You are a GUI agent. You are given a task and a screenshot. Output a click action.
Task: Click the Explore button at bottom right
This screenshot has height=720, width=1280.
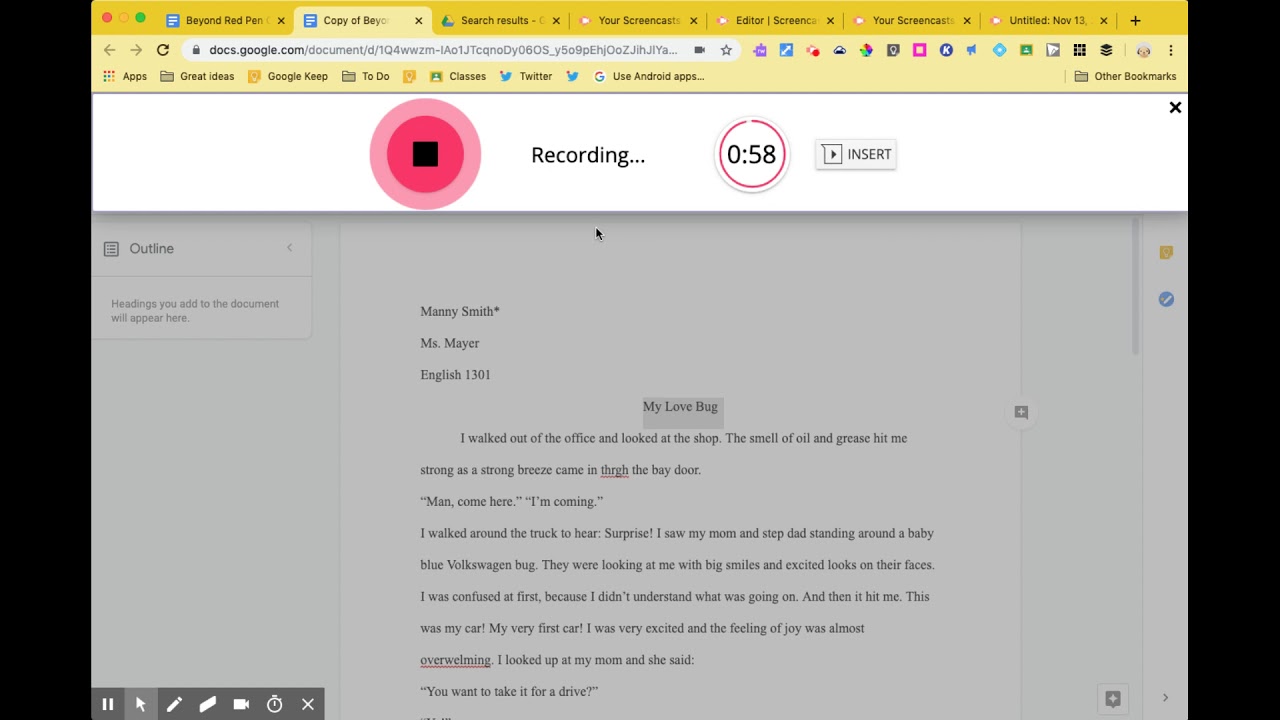pyautogui.click(x=1113, y=698)
